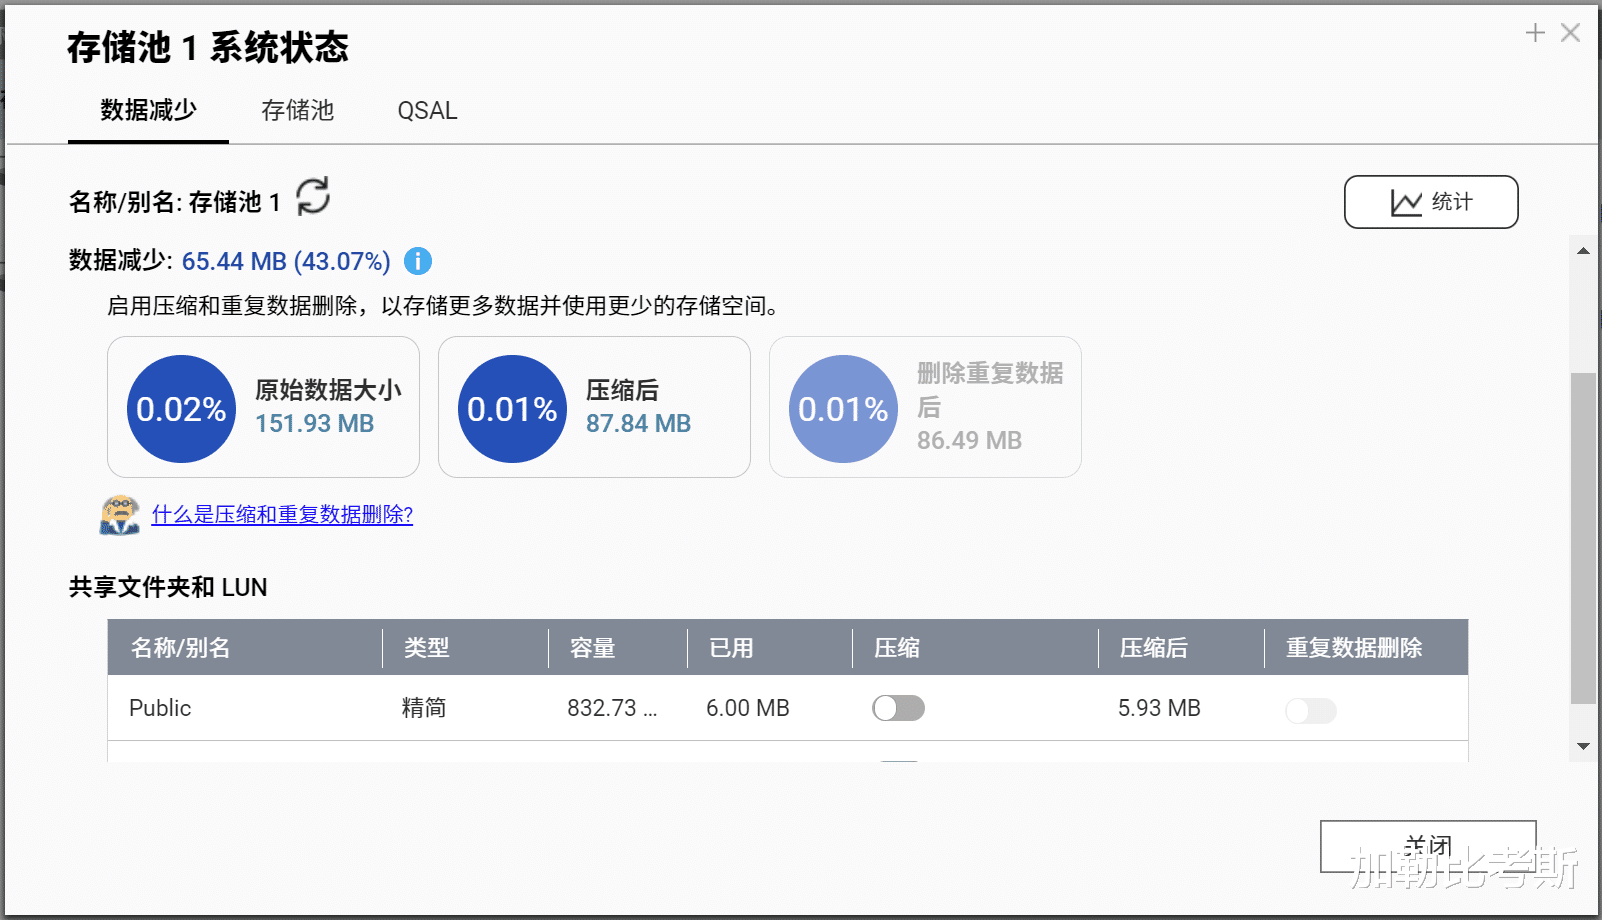Click the professor mascot icon

[x=119, y=514]
